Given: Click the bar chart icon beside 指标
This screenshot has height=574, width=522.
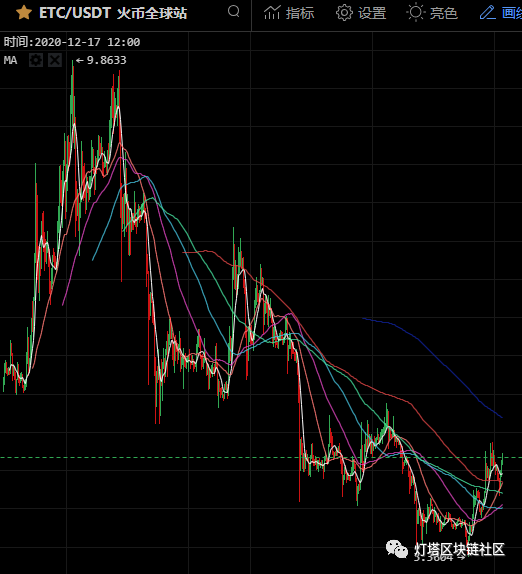Looking at the screenshot, I should pos(272,12).
